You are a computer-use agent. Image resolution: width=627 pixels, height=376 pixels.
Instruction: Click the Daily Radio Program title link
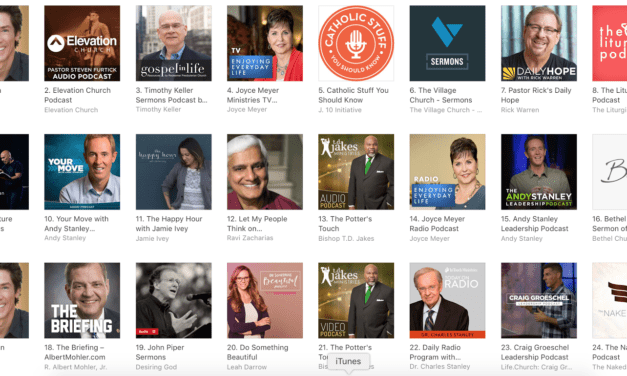(x=435, y=352)
